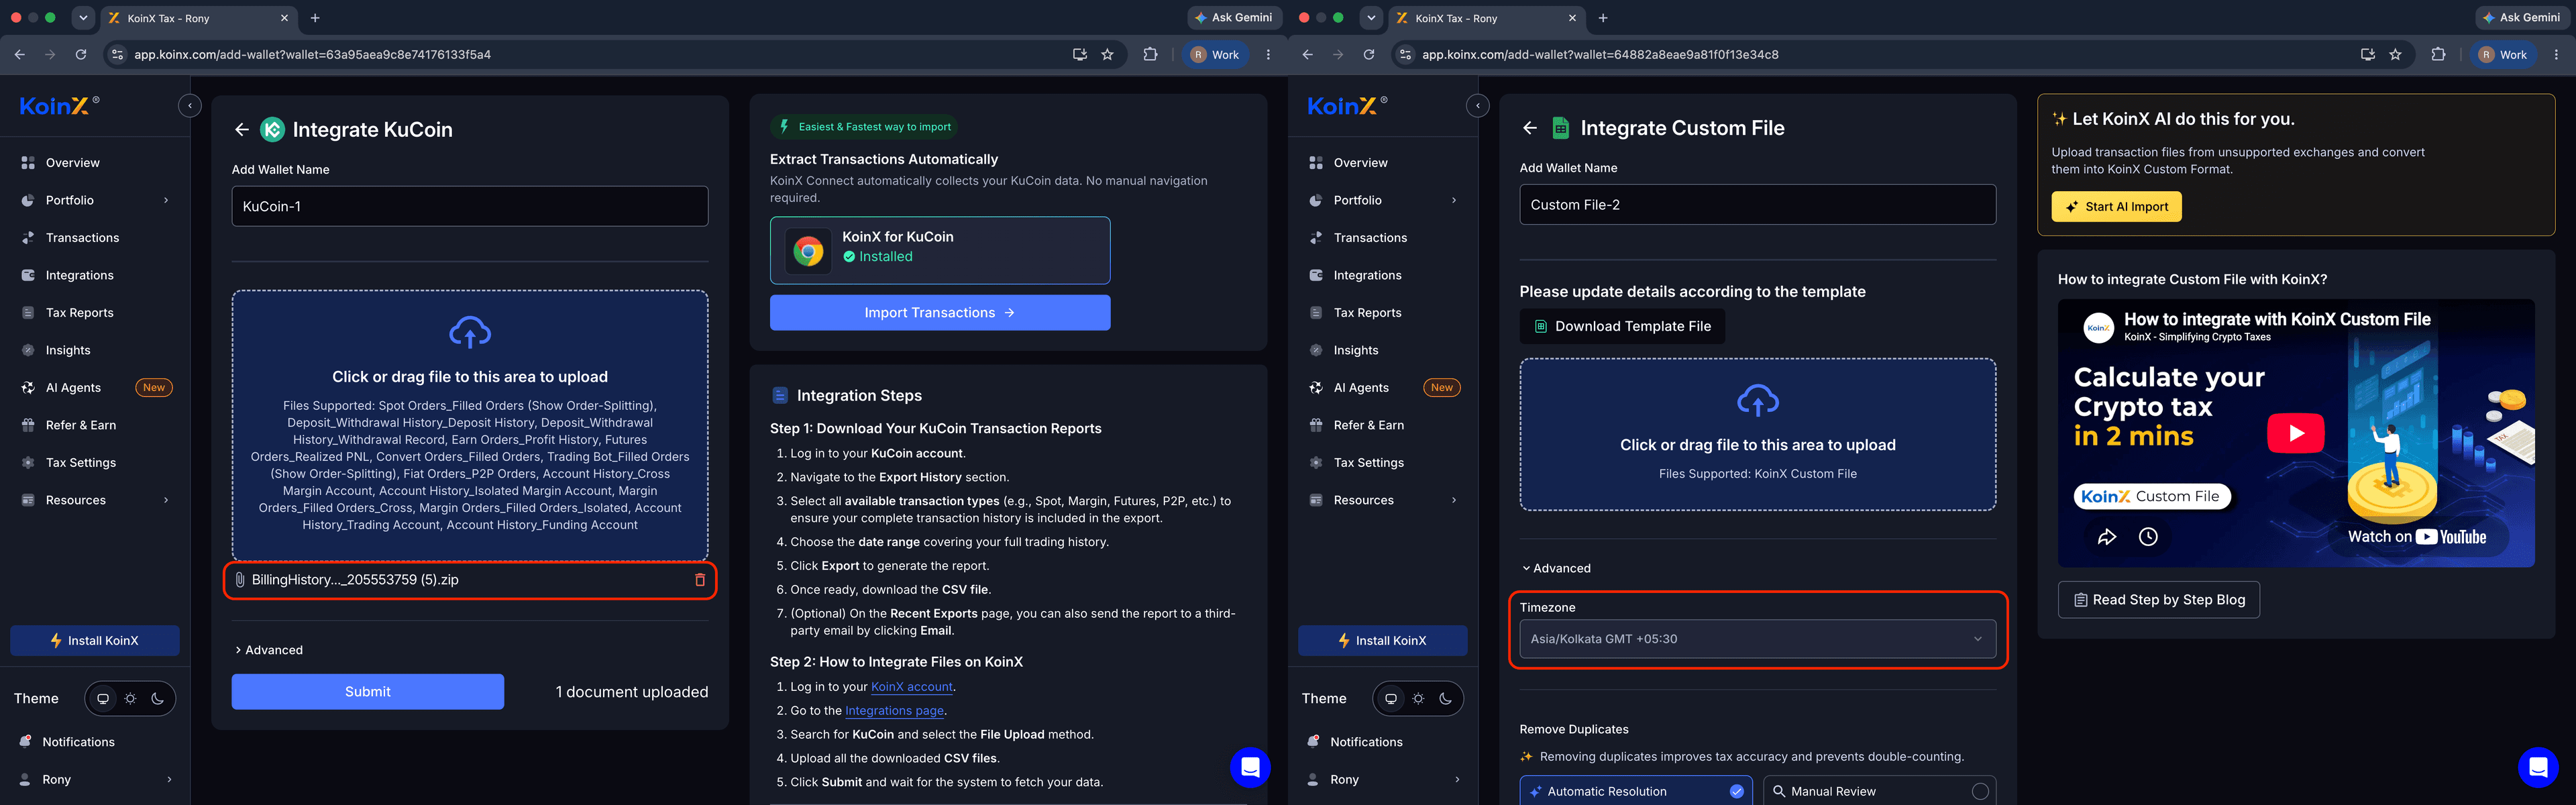Play the KoinX Custom File YouTube video
2576x805 pixels.
(x=2295, y=433)
